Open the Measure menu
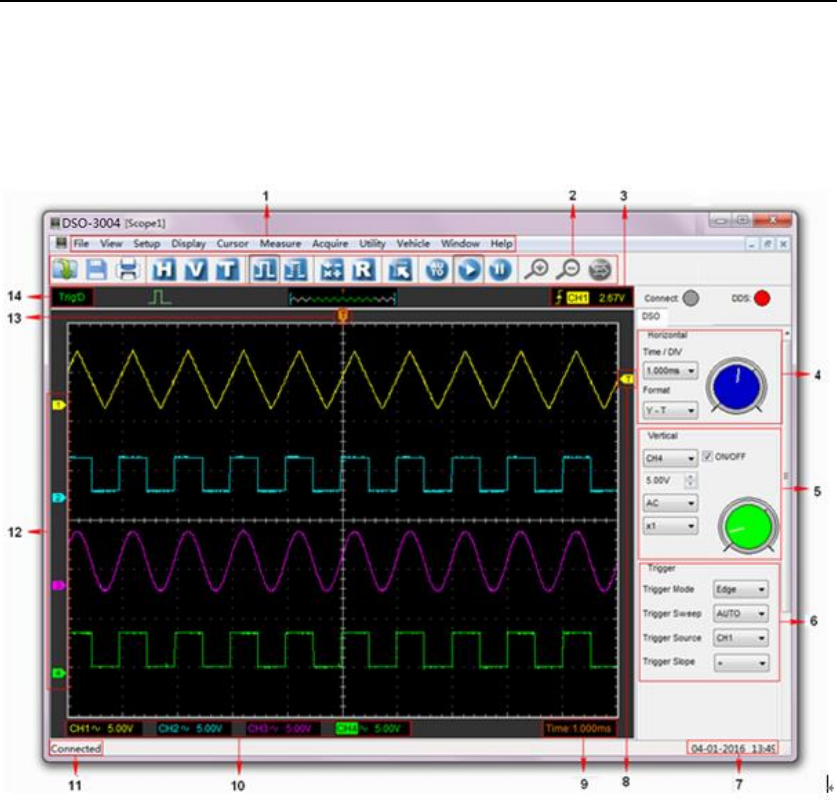The height and width of the screenshot is (800, 837). [280, 243]
